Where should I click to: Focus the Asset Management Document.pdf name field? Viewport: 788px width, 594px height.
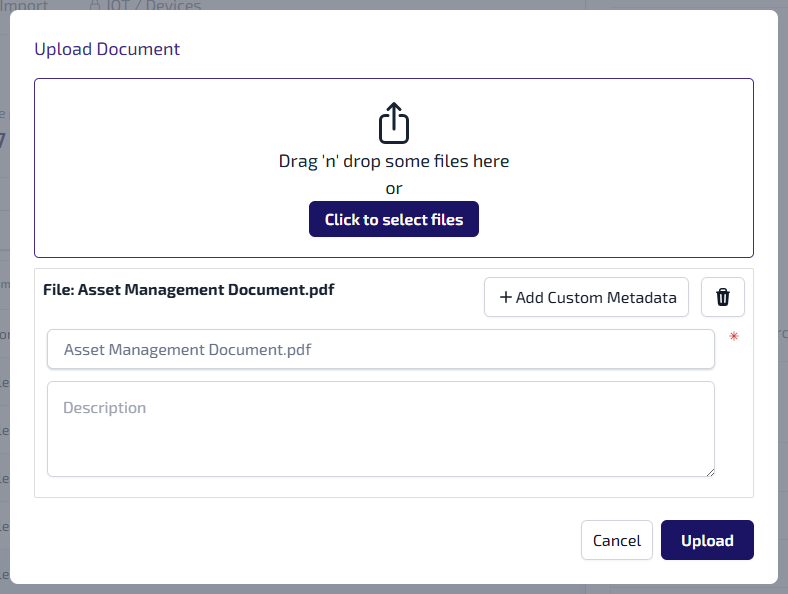point(380,350)
